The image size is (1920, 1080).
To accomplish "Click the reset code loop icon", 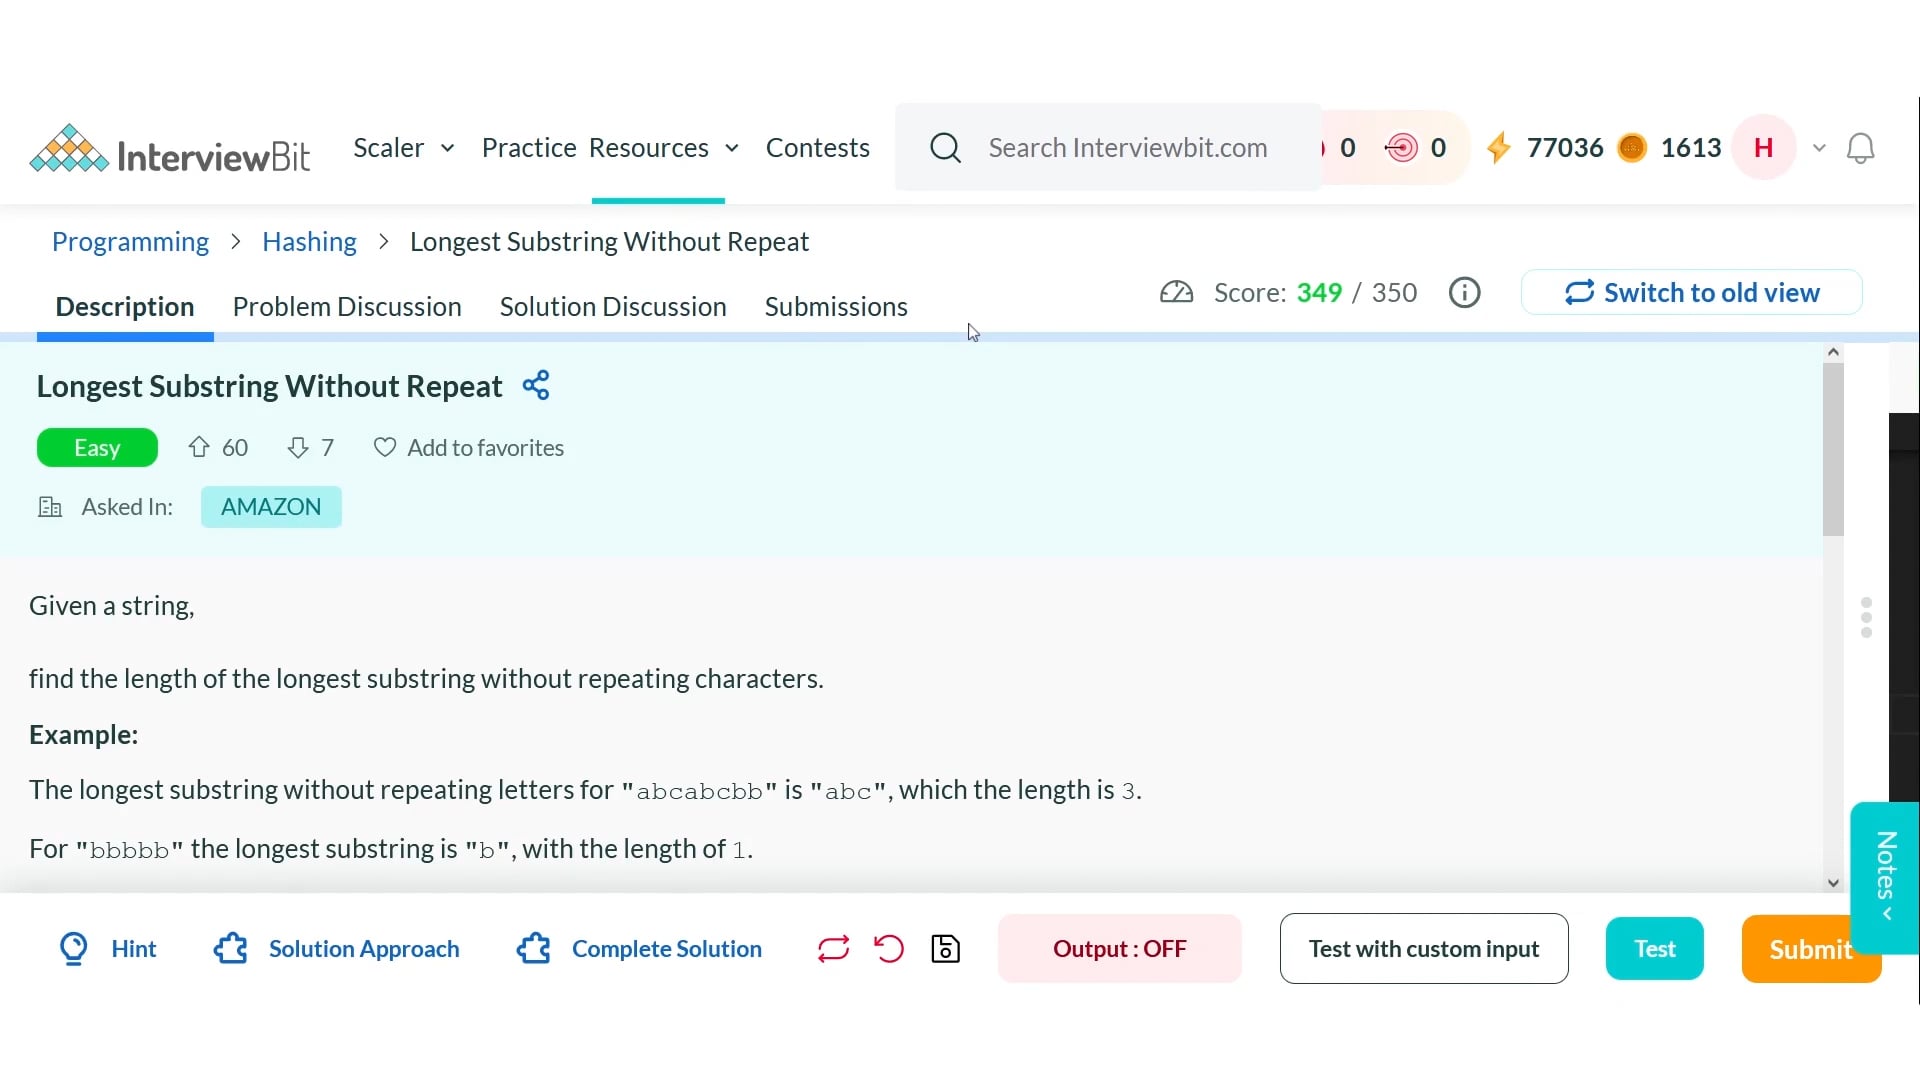I will tap(833, 948).
